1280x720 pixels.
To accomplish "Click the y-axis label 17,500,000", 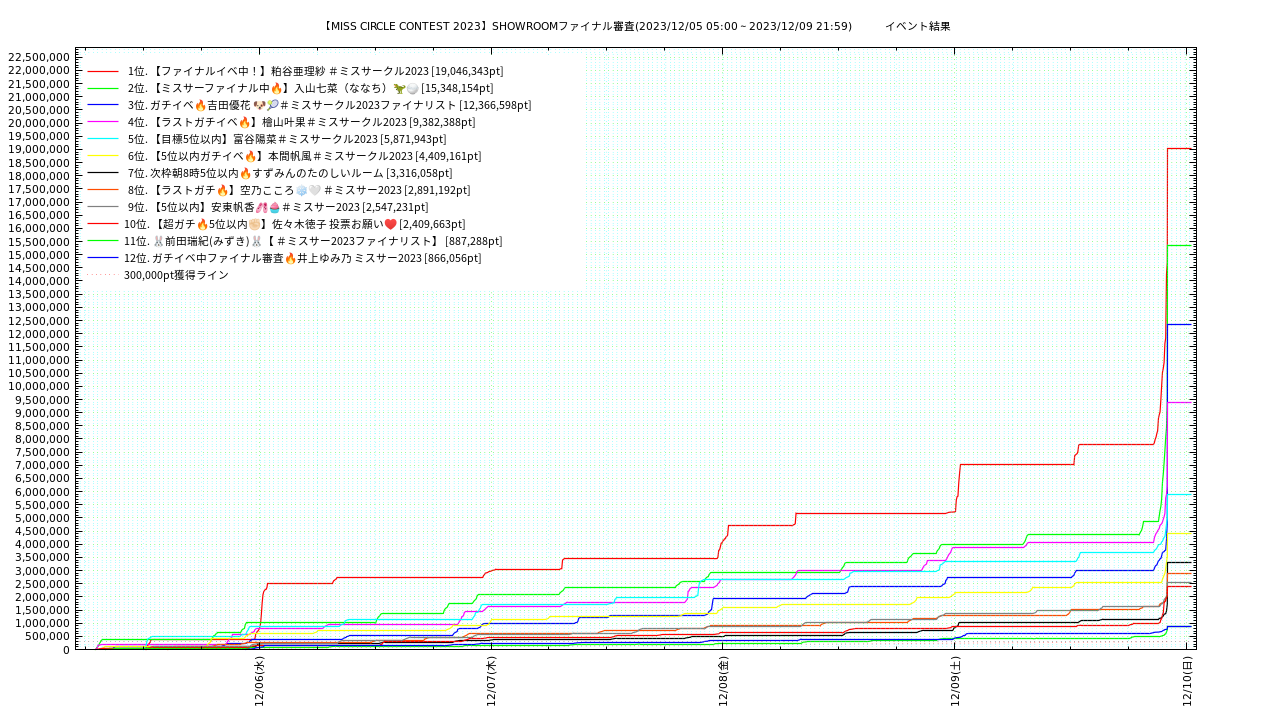I will point(39,189).
